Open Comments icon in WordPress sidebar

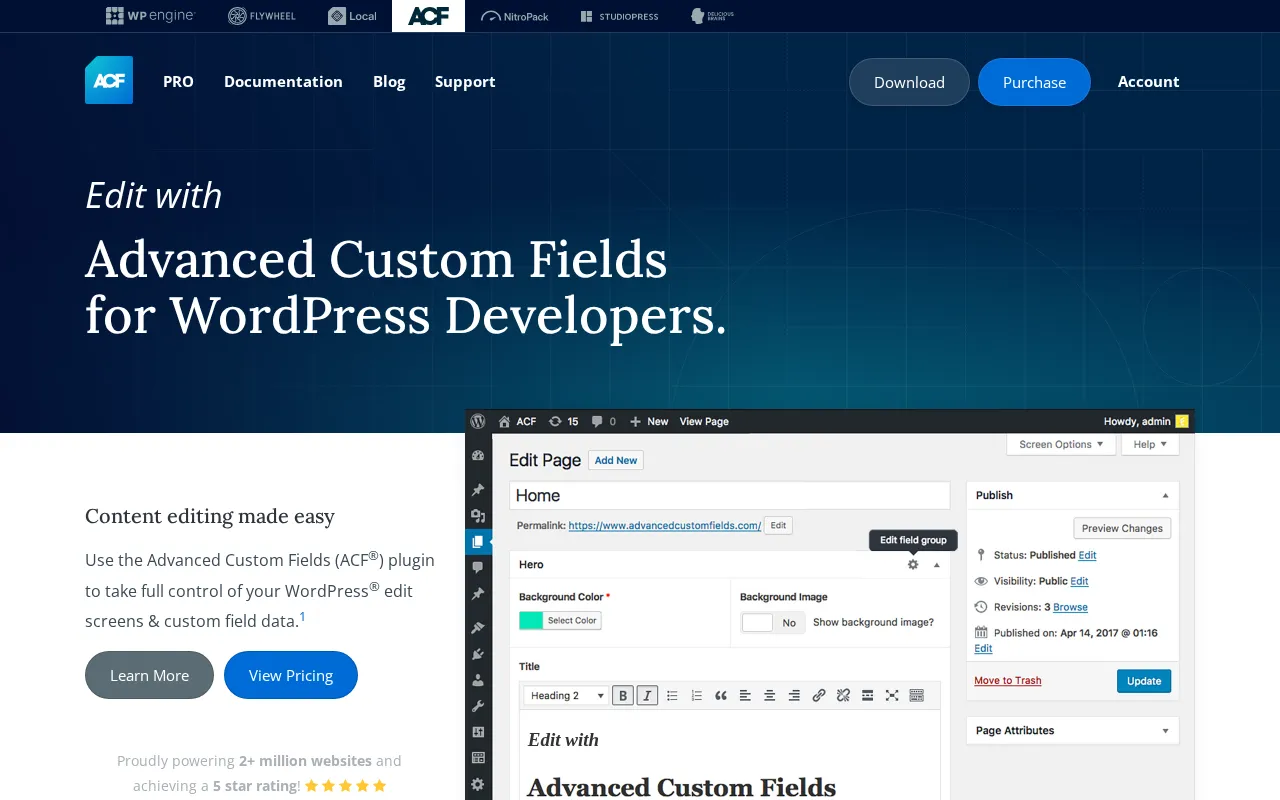(478, 567)
